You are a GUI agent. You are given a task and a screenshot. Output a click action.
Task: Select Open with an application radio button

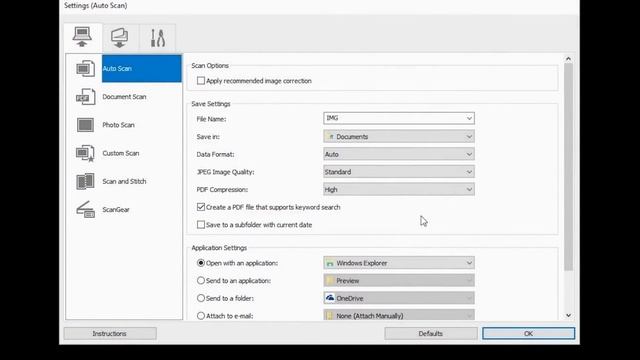coord(201,263)
